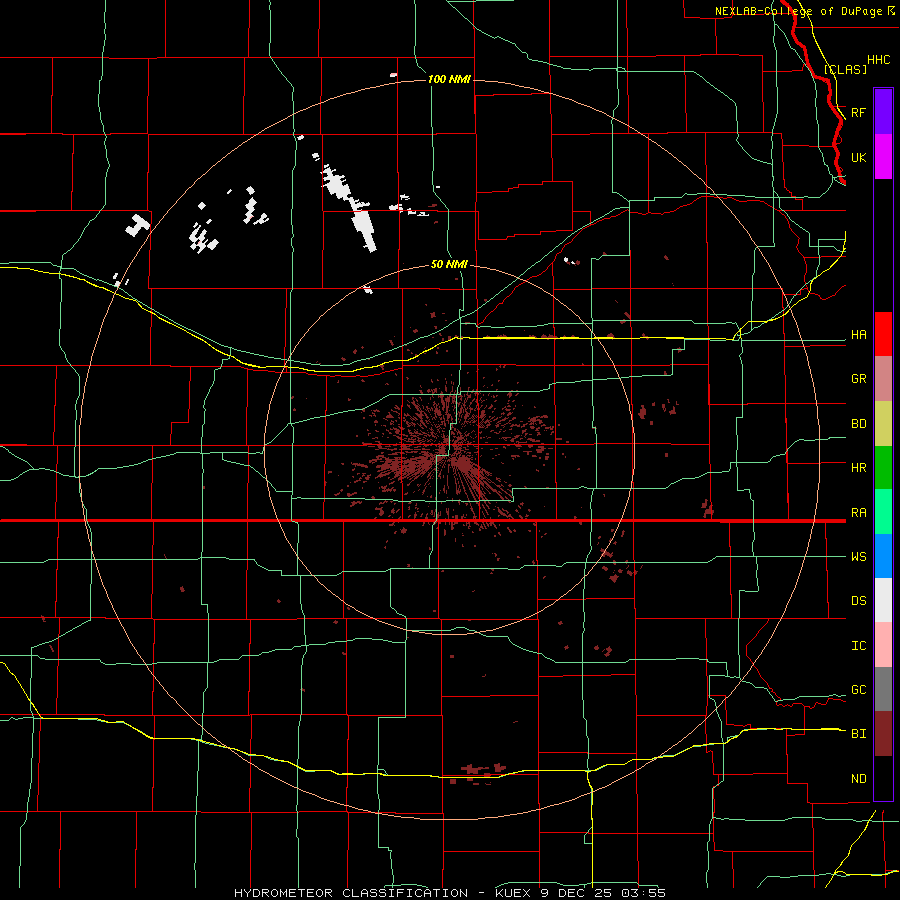900x900 pixels.
Task: Click the "WS" legend label
Action: point(859,557)
